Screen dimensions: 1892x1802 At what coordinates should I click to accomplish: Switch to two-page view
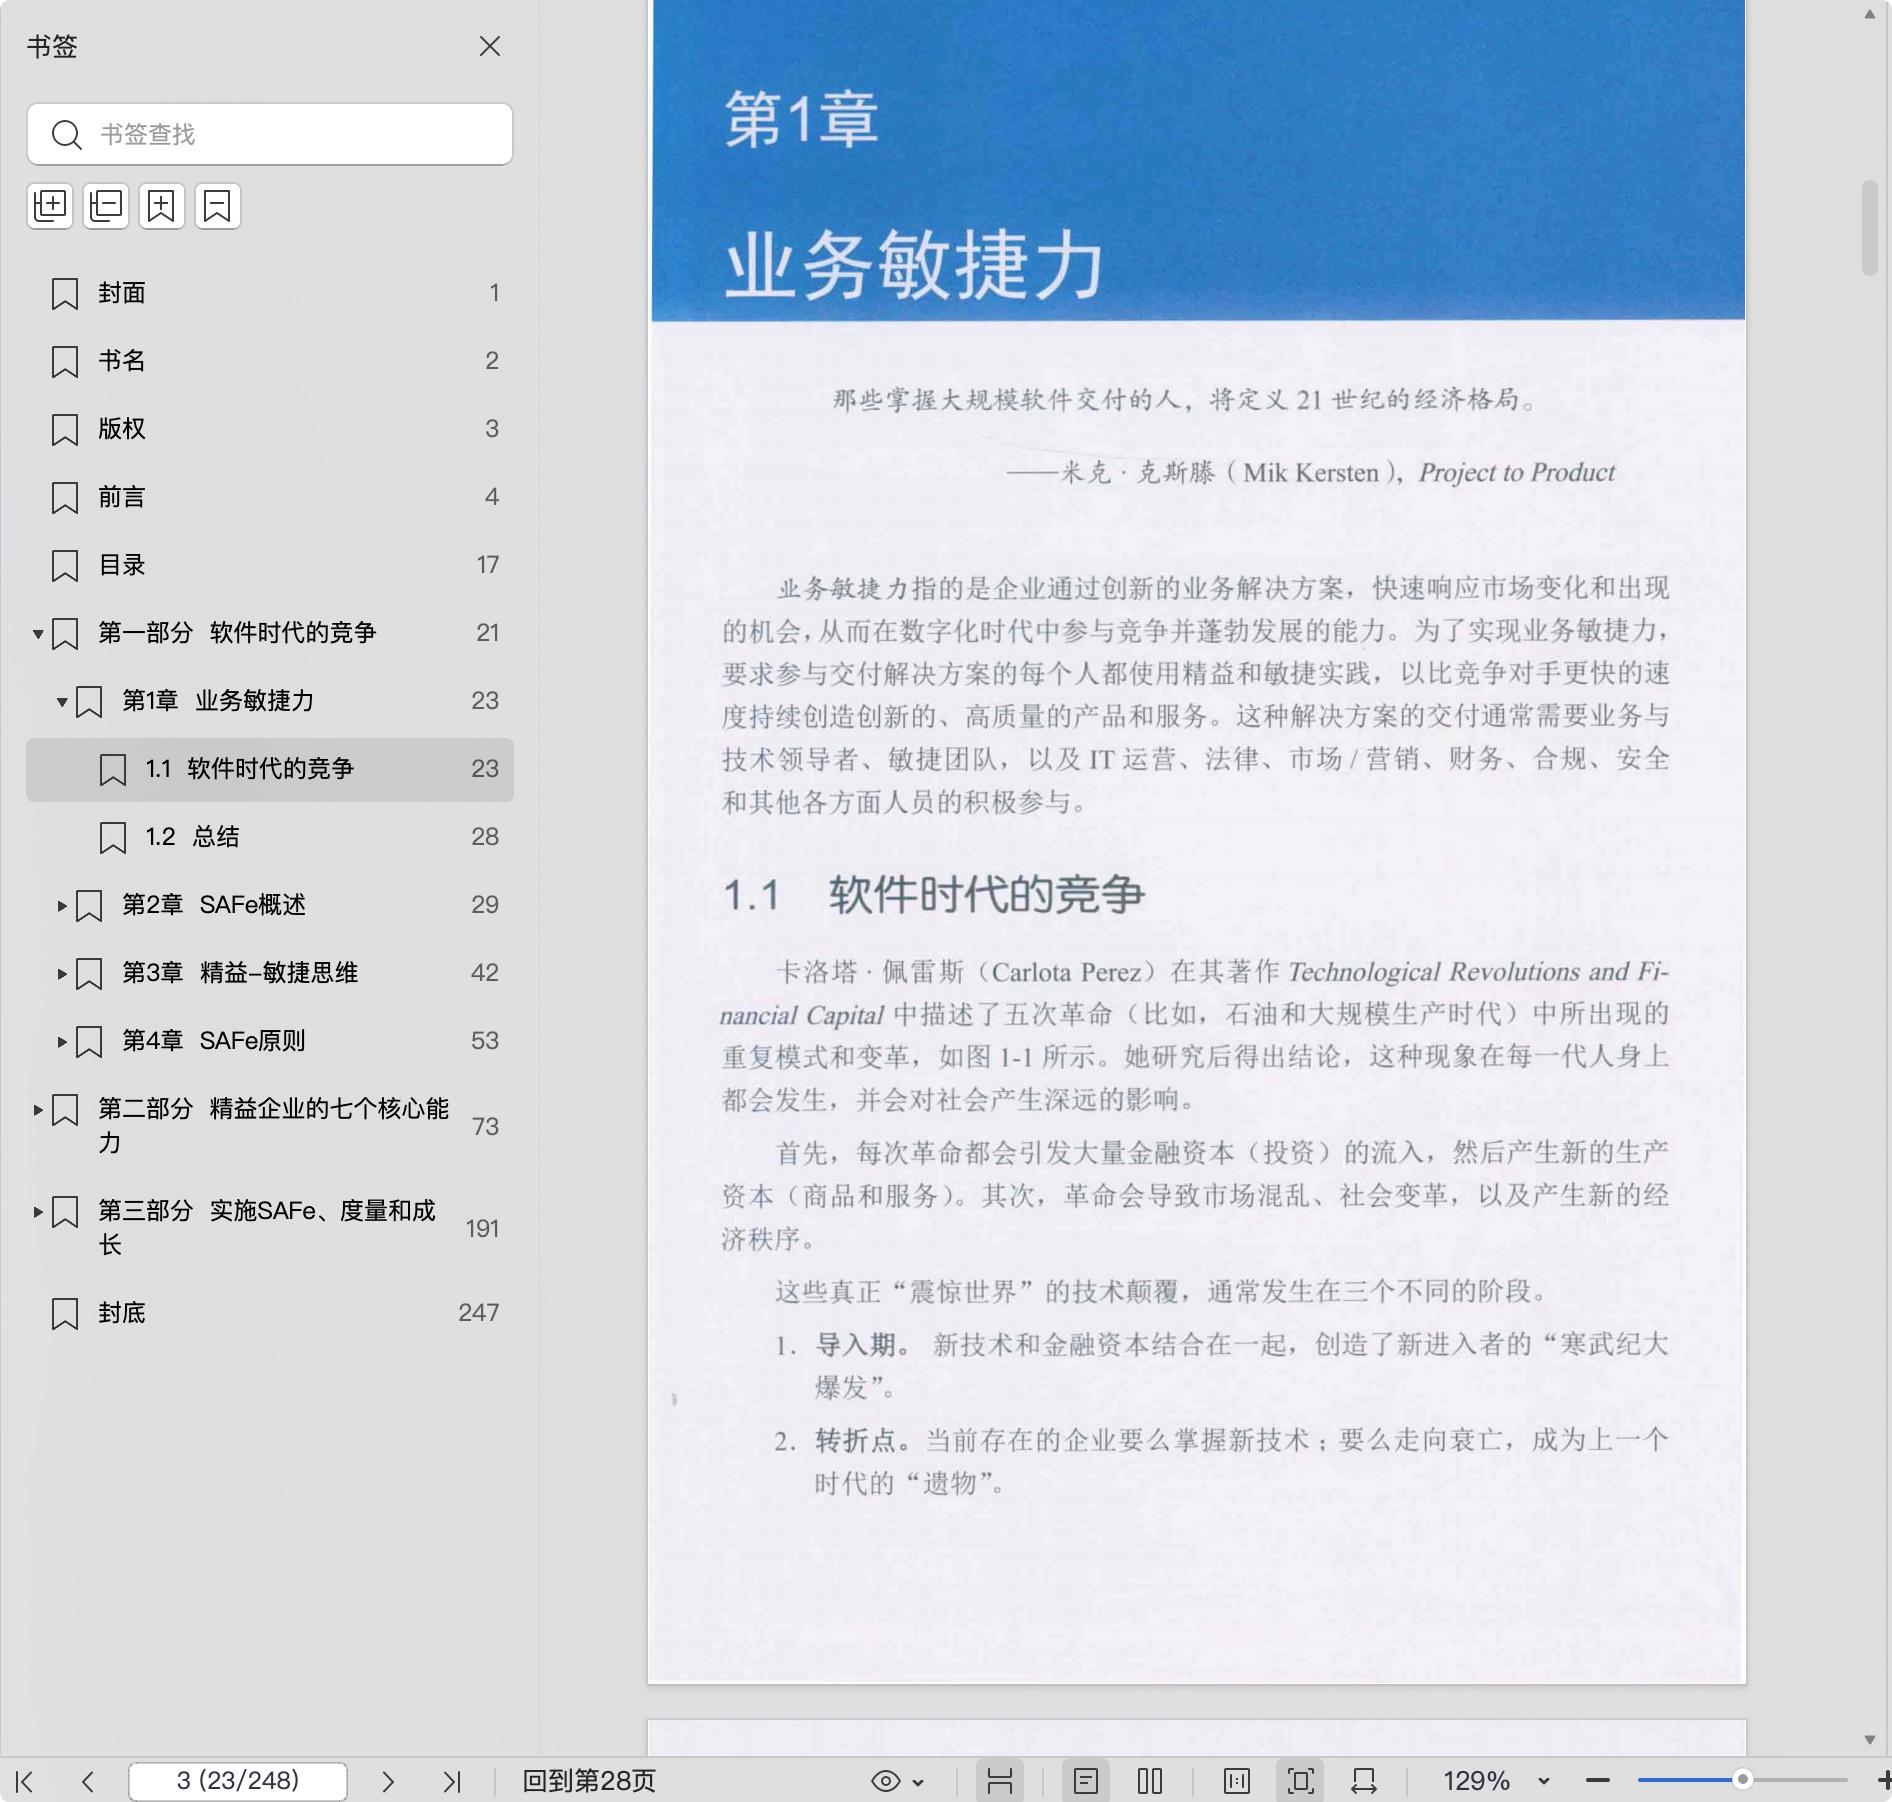(1150, 1781)
